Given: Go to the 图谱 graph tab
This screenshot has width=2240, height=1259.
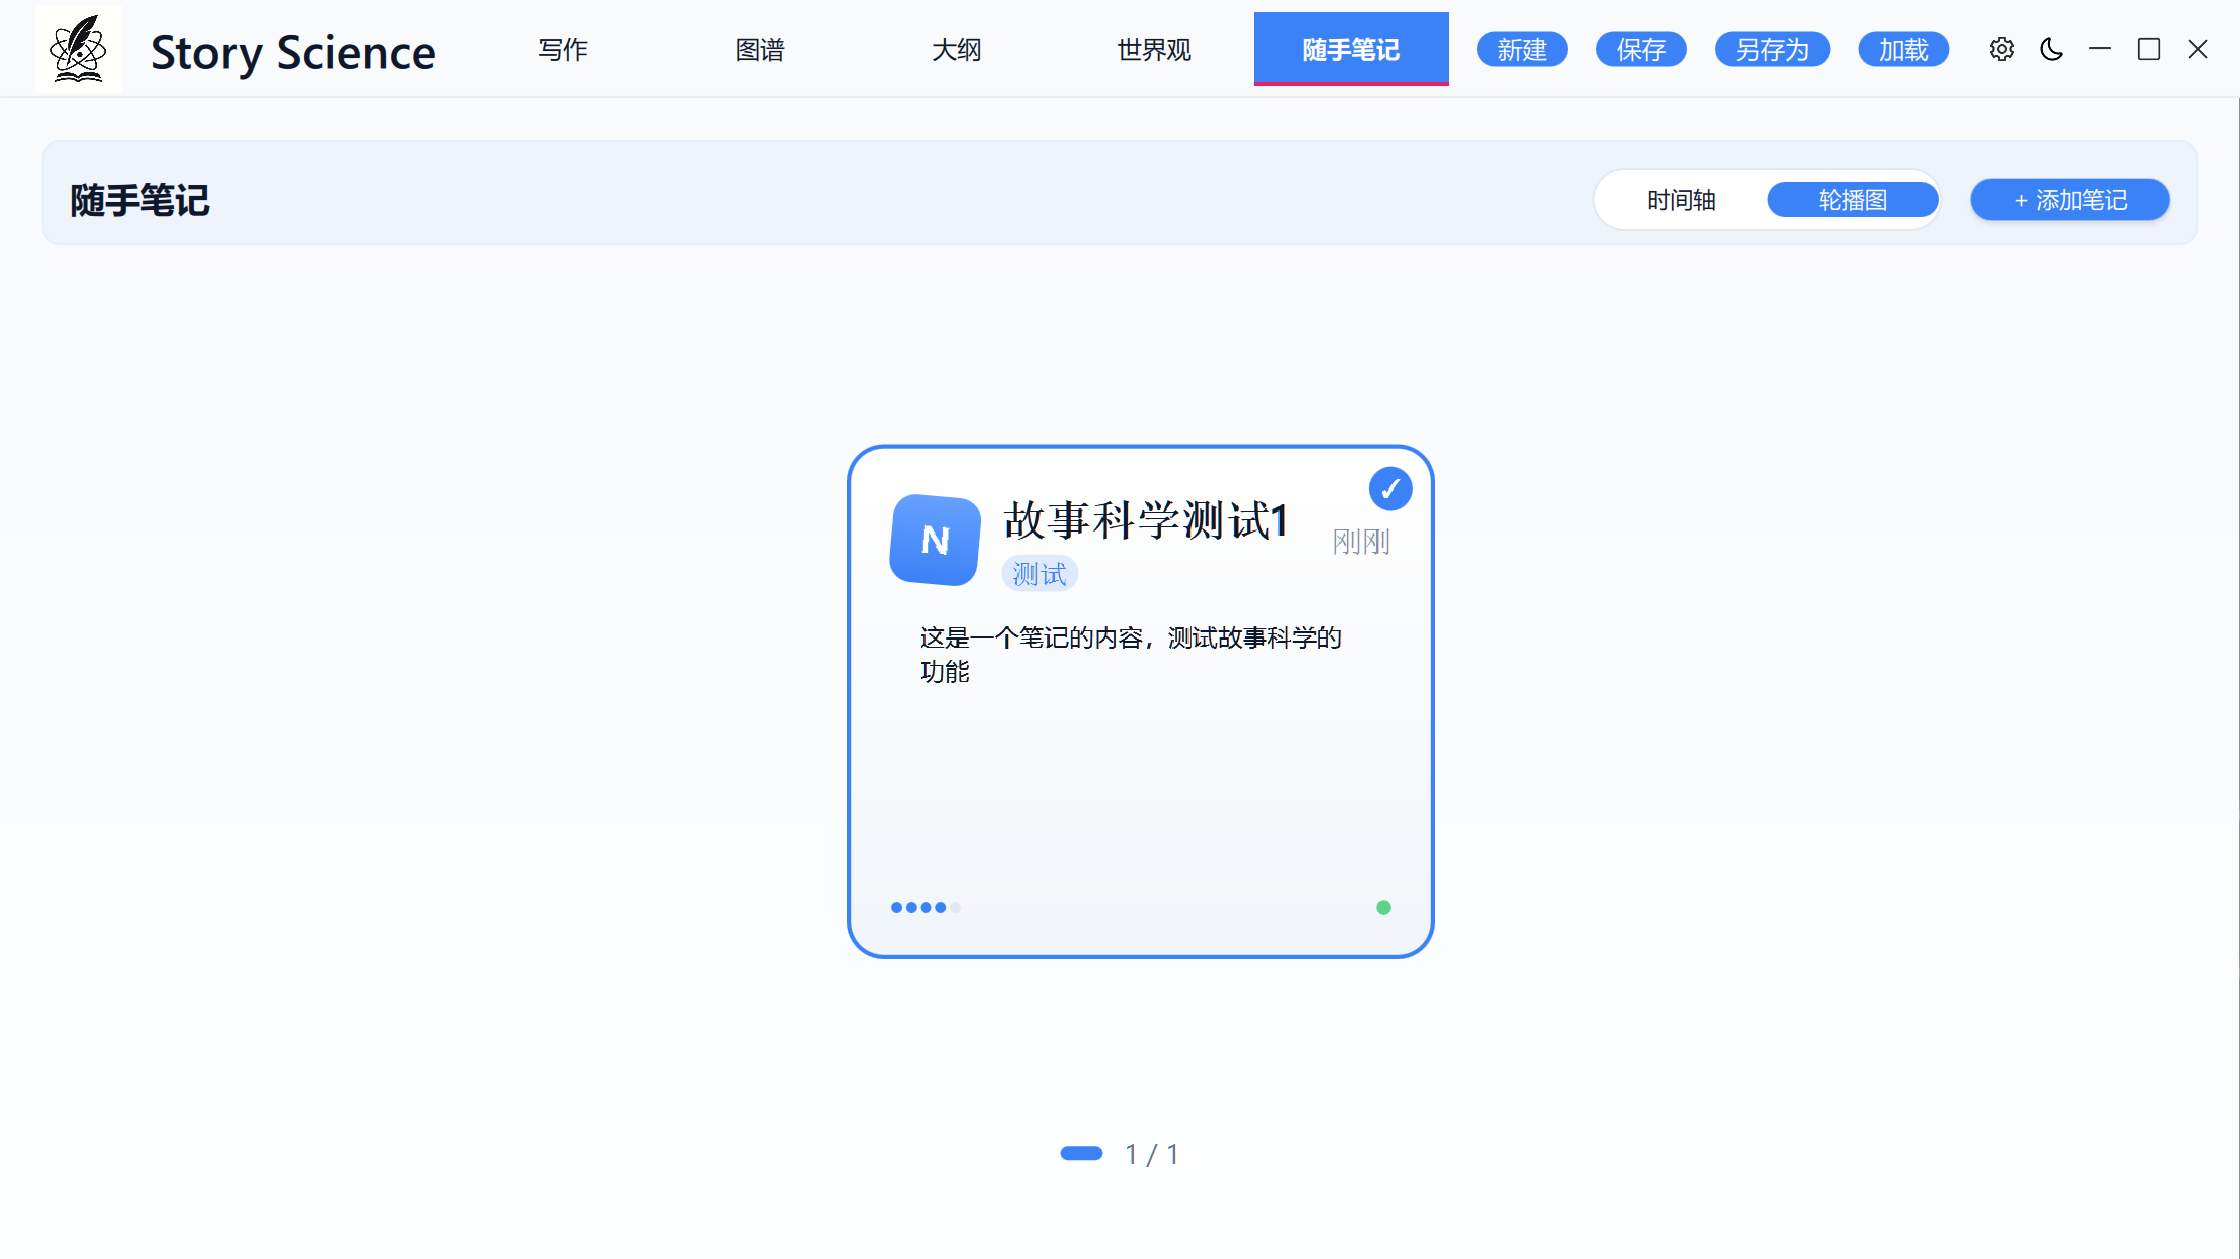Looking at the screenshot, I should tap(760, 50).
